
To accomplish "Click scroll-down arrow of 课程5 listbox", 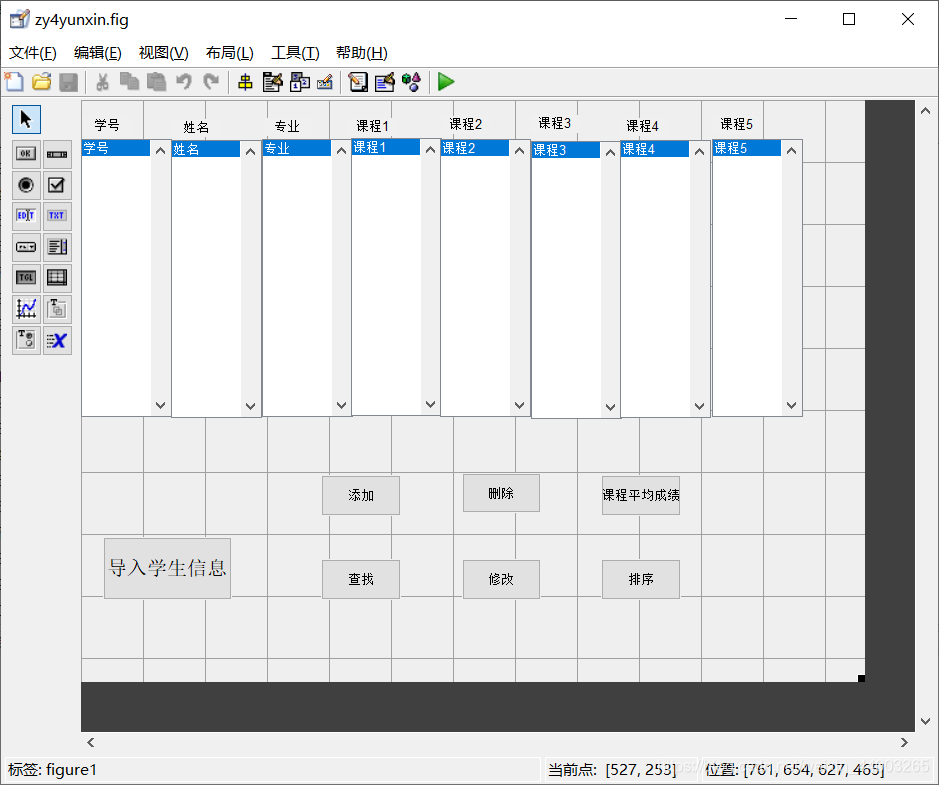I will pyautogui.click(x=791, y=405).
